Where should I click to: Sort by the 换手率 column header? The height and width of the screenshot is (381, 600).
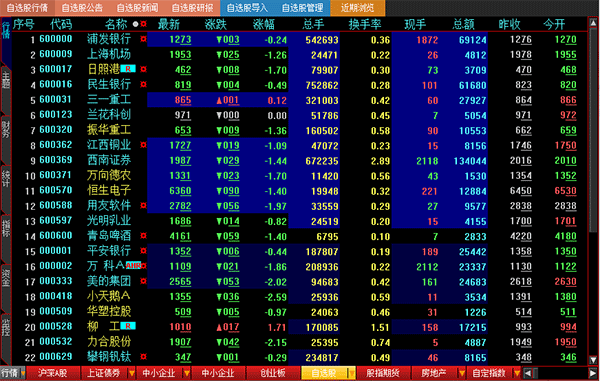click(365, 24)
